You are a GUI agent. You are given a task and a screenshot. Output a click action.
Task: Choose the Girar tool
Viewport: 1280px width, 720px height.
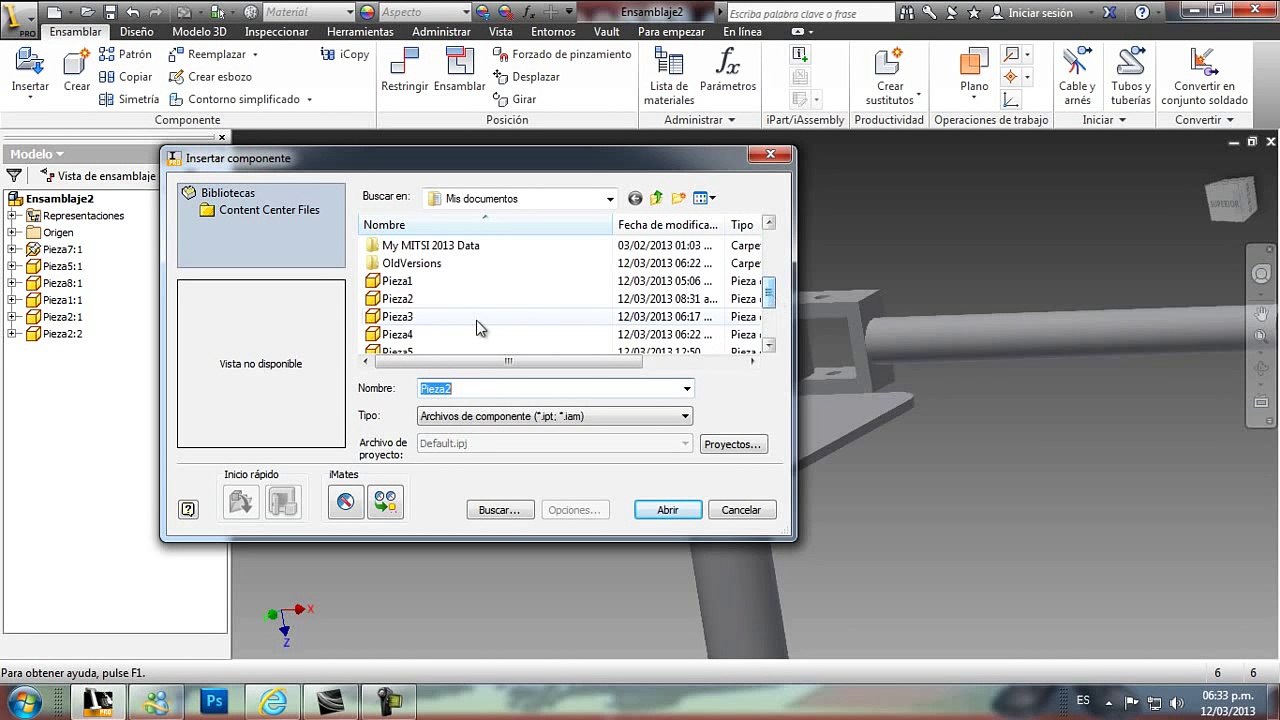[515, 99]
